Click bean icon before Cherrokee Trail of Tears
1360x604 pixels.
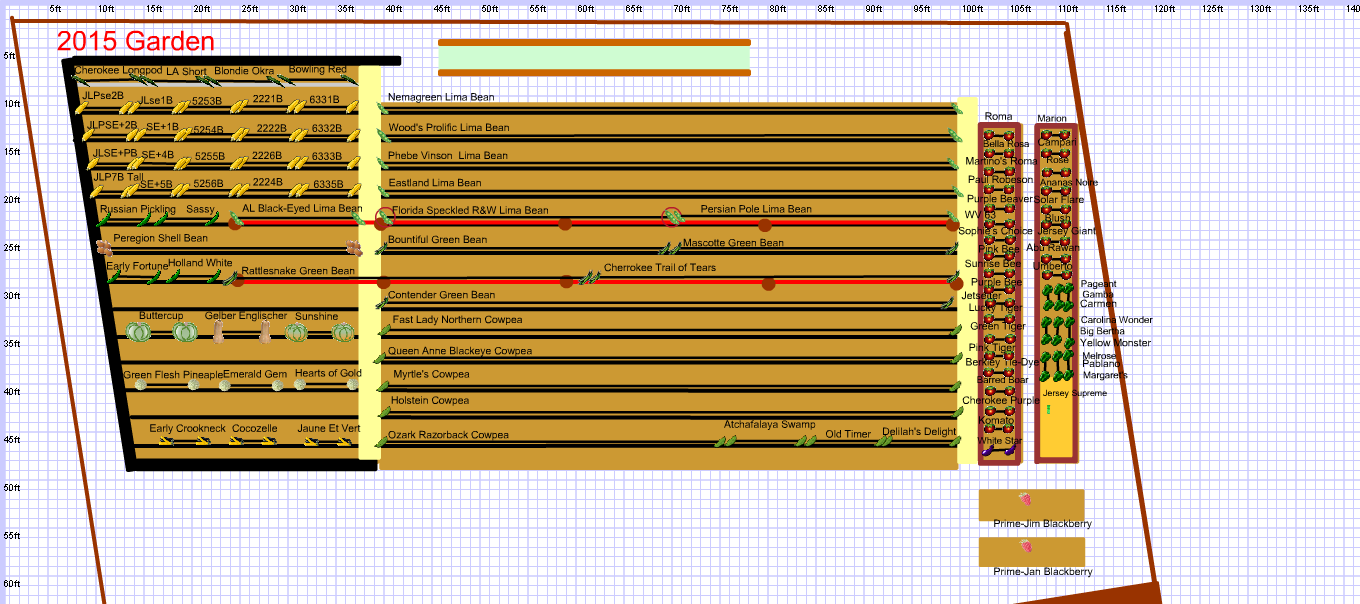click(x=590, y=277)
